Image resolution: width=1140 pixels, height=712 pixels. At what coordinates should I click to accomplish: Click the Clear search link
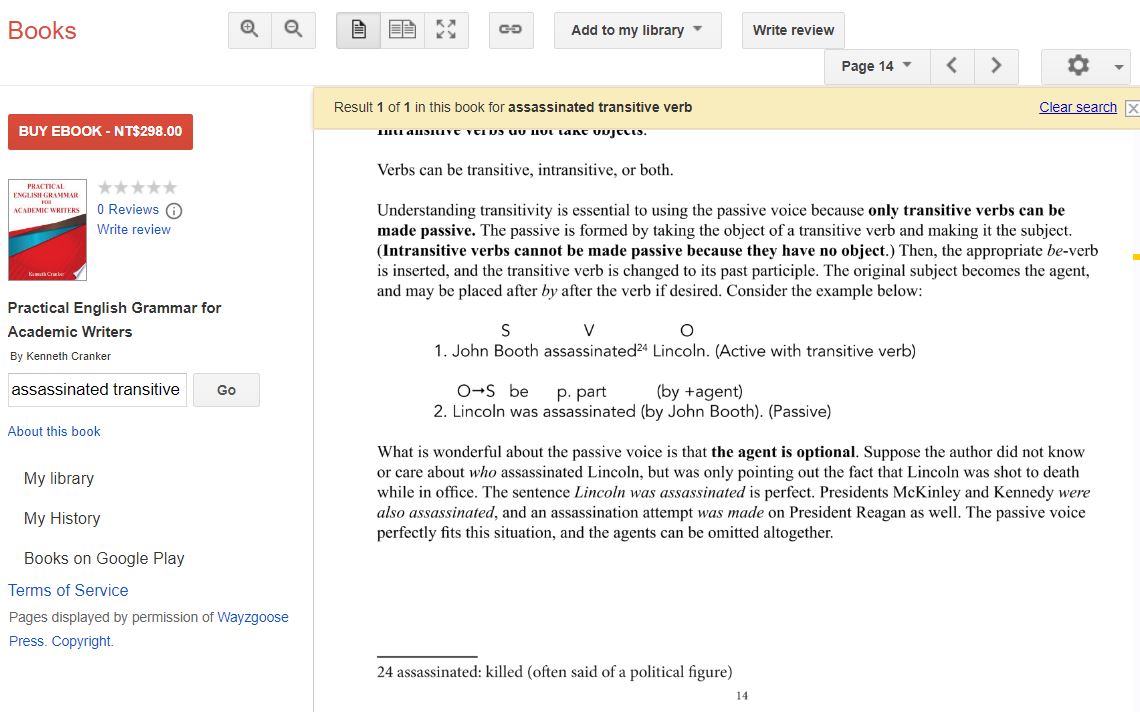(x=1077, y=107)
